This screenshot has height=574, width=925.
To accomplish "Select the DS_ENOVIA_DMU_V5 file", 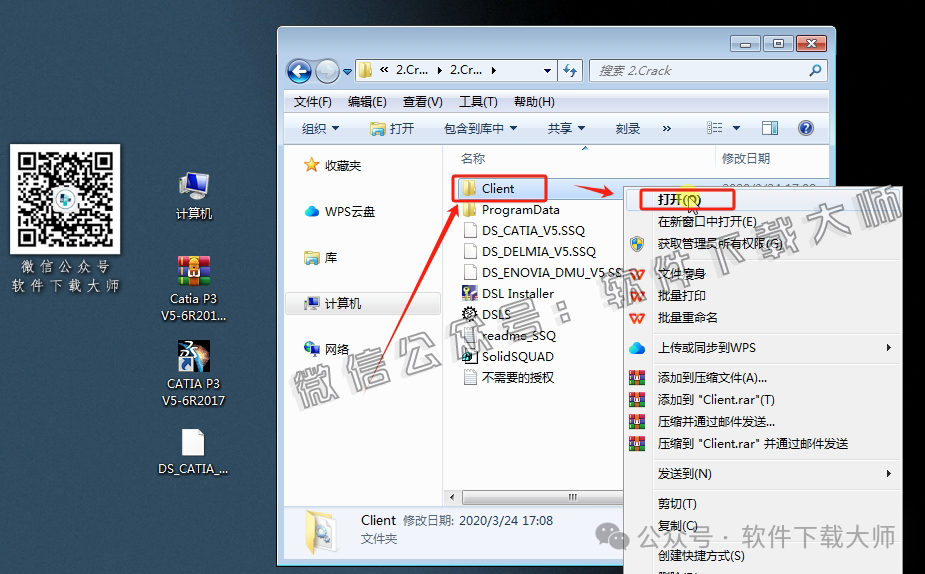I will click(x=542, y=273).
